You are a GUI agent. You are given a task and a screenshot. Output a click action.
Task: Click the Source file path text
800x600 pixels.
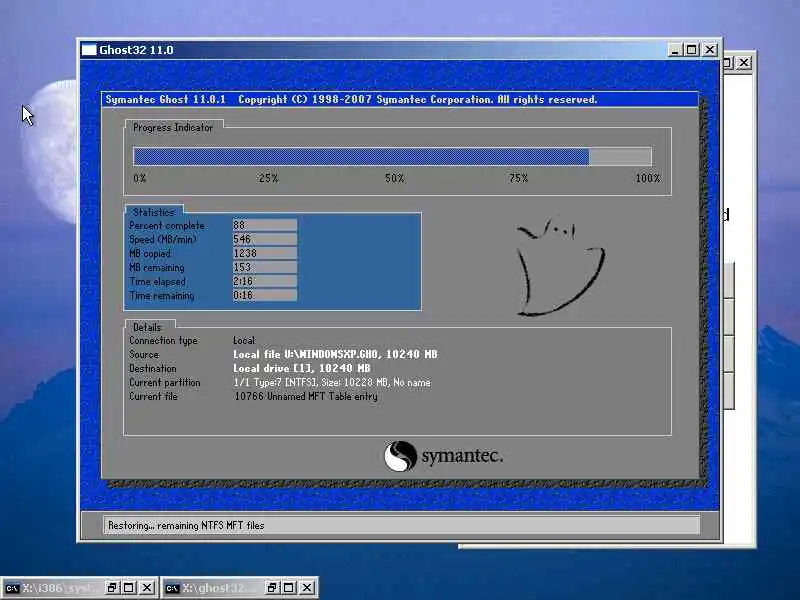point(335,354)
